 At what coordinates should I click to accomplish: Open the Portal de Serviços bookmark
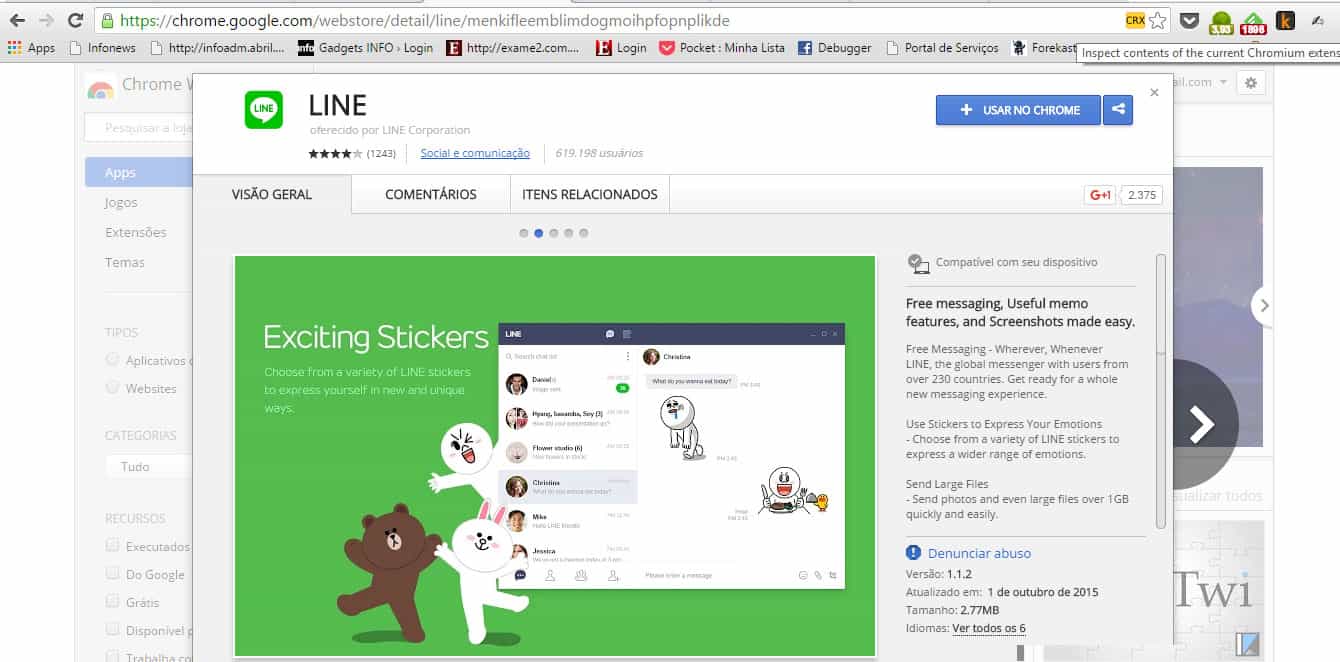(x=941, y=47)
